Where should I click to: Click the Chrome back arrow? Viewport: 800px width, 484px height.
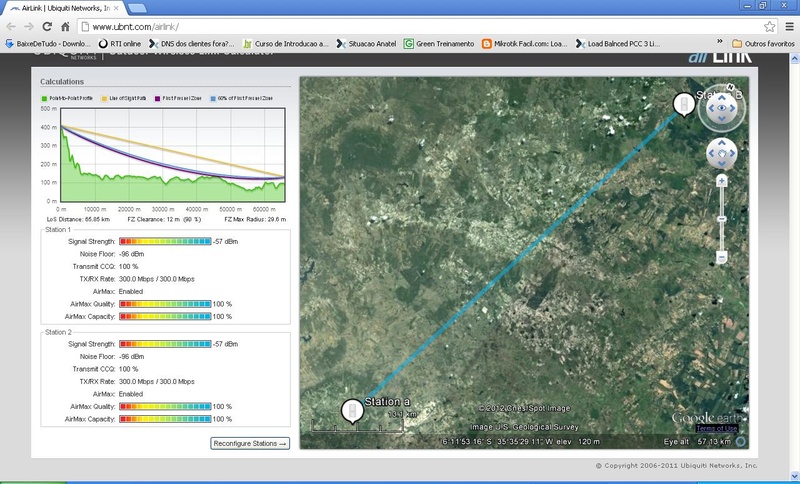[11, 27]
